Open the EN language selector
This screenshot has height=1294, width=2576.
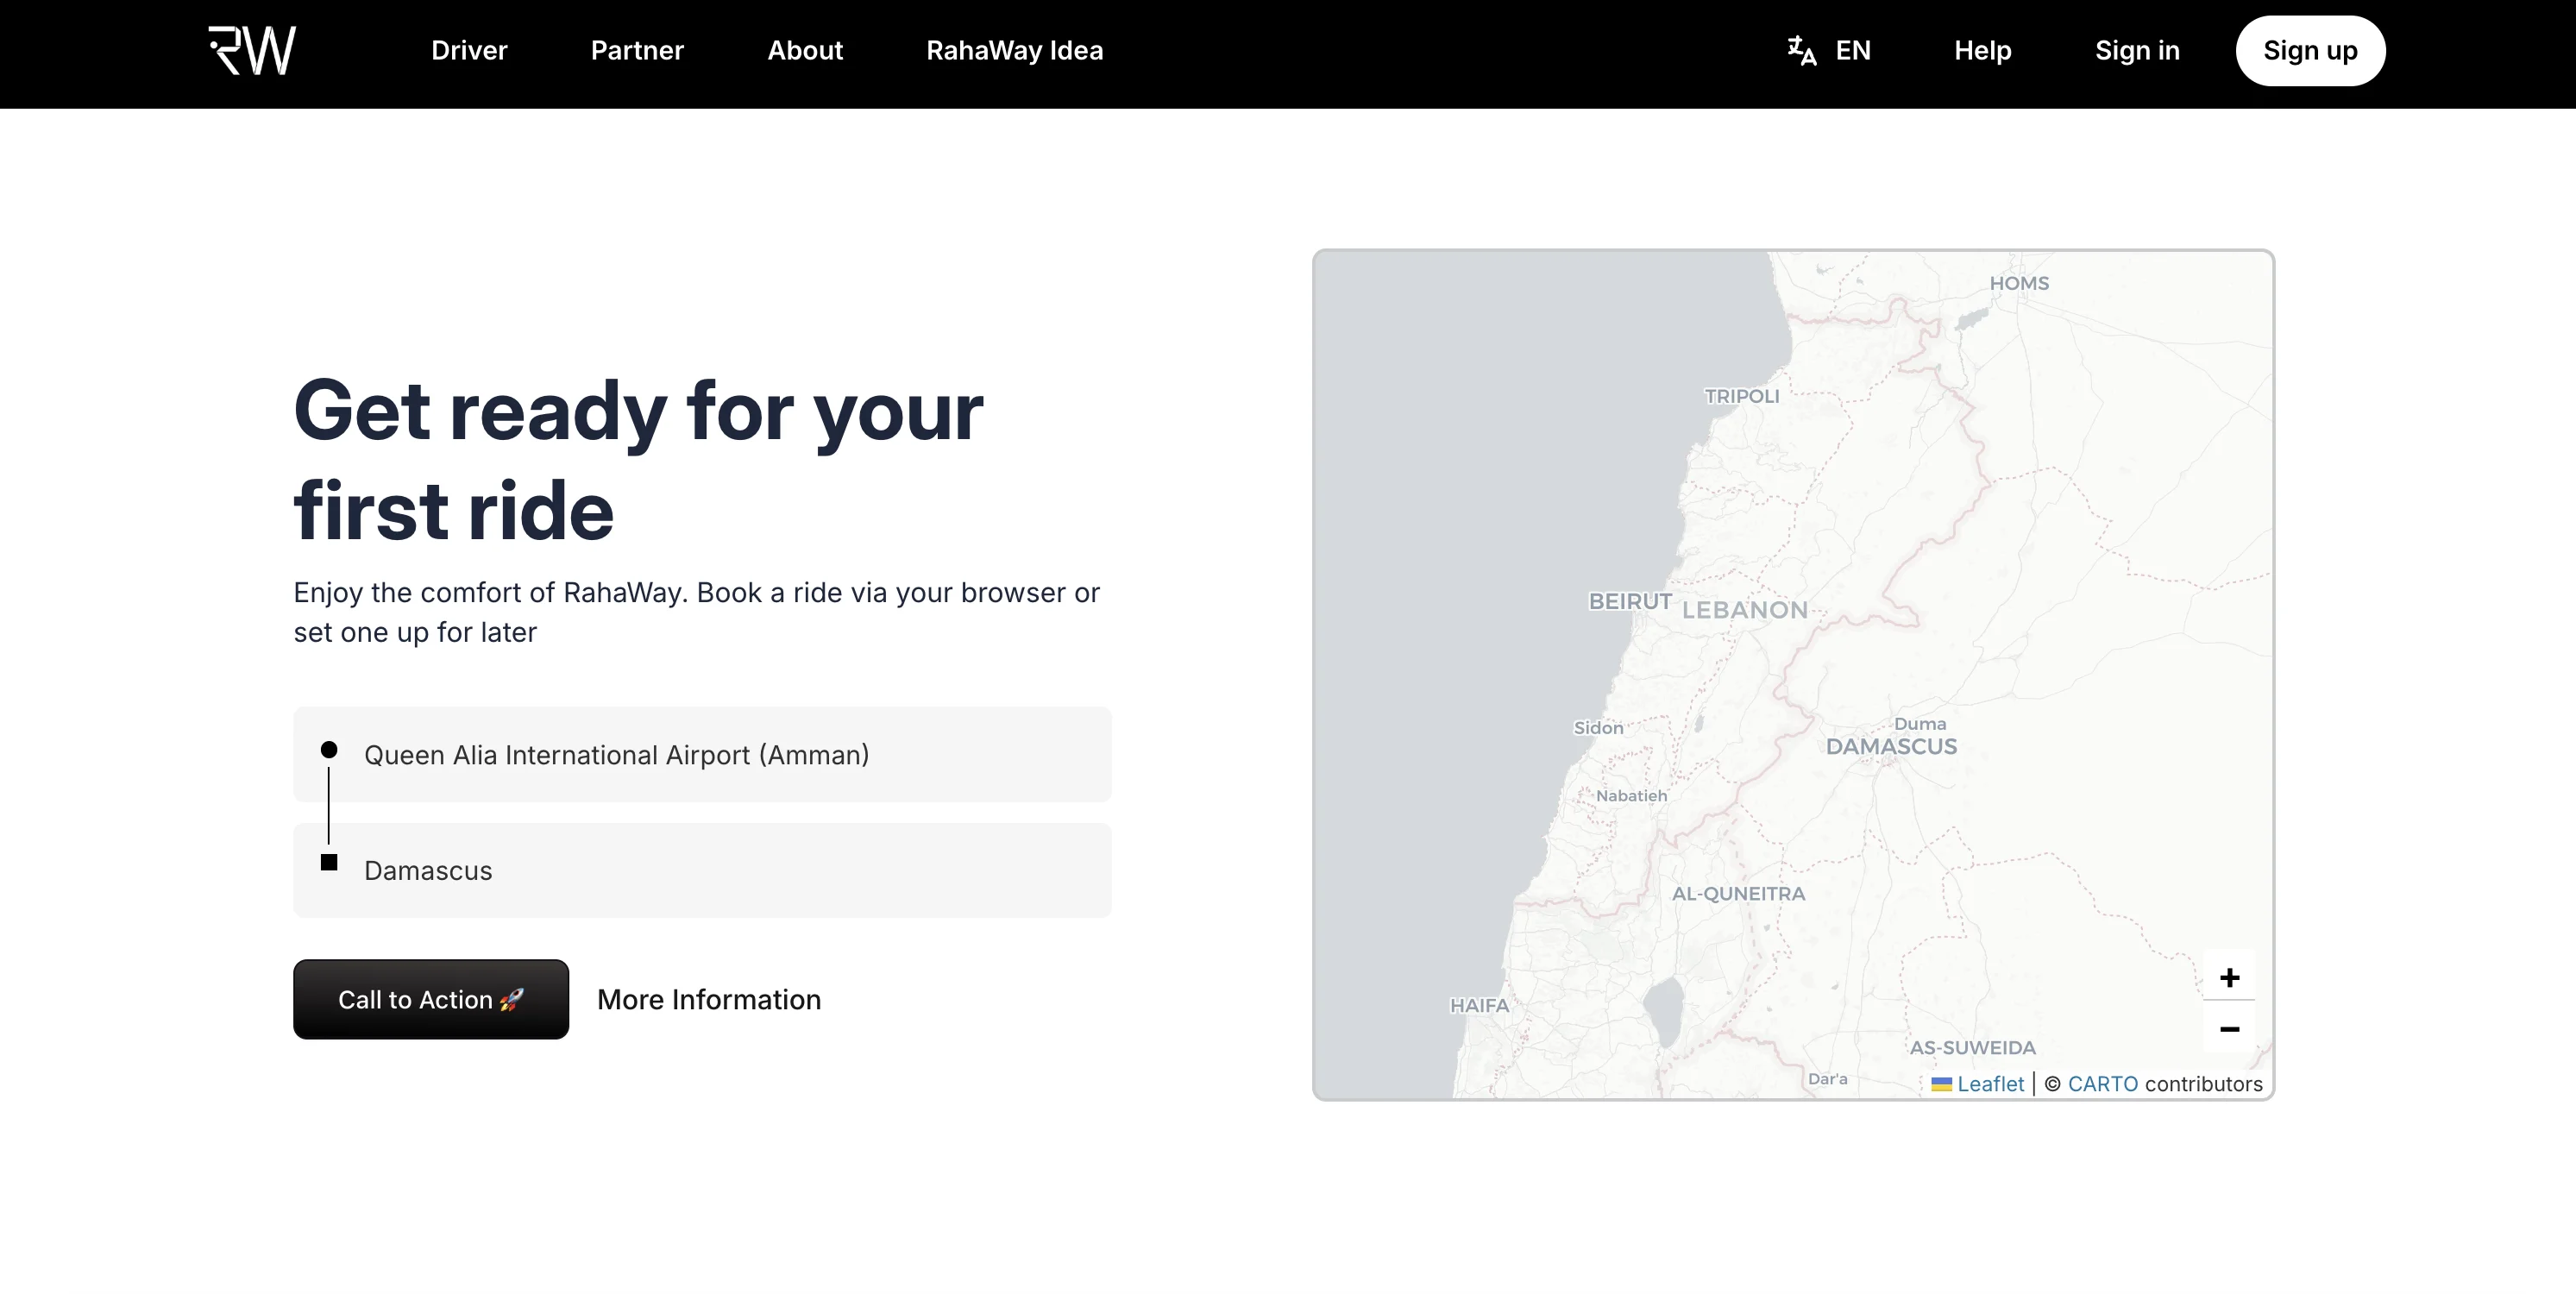[1852, 50]
